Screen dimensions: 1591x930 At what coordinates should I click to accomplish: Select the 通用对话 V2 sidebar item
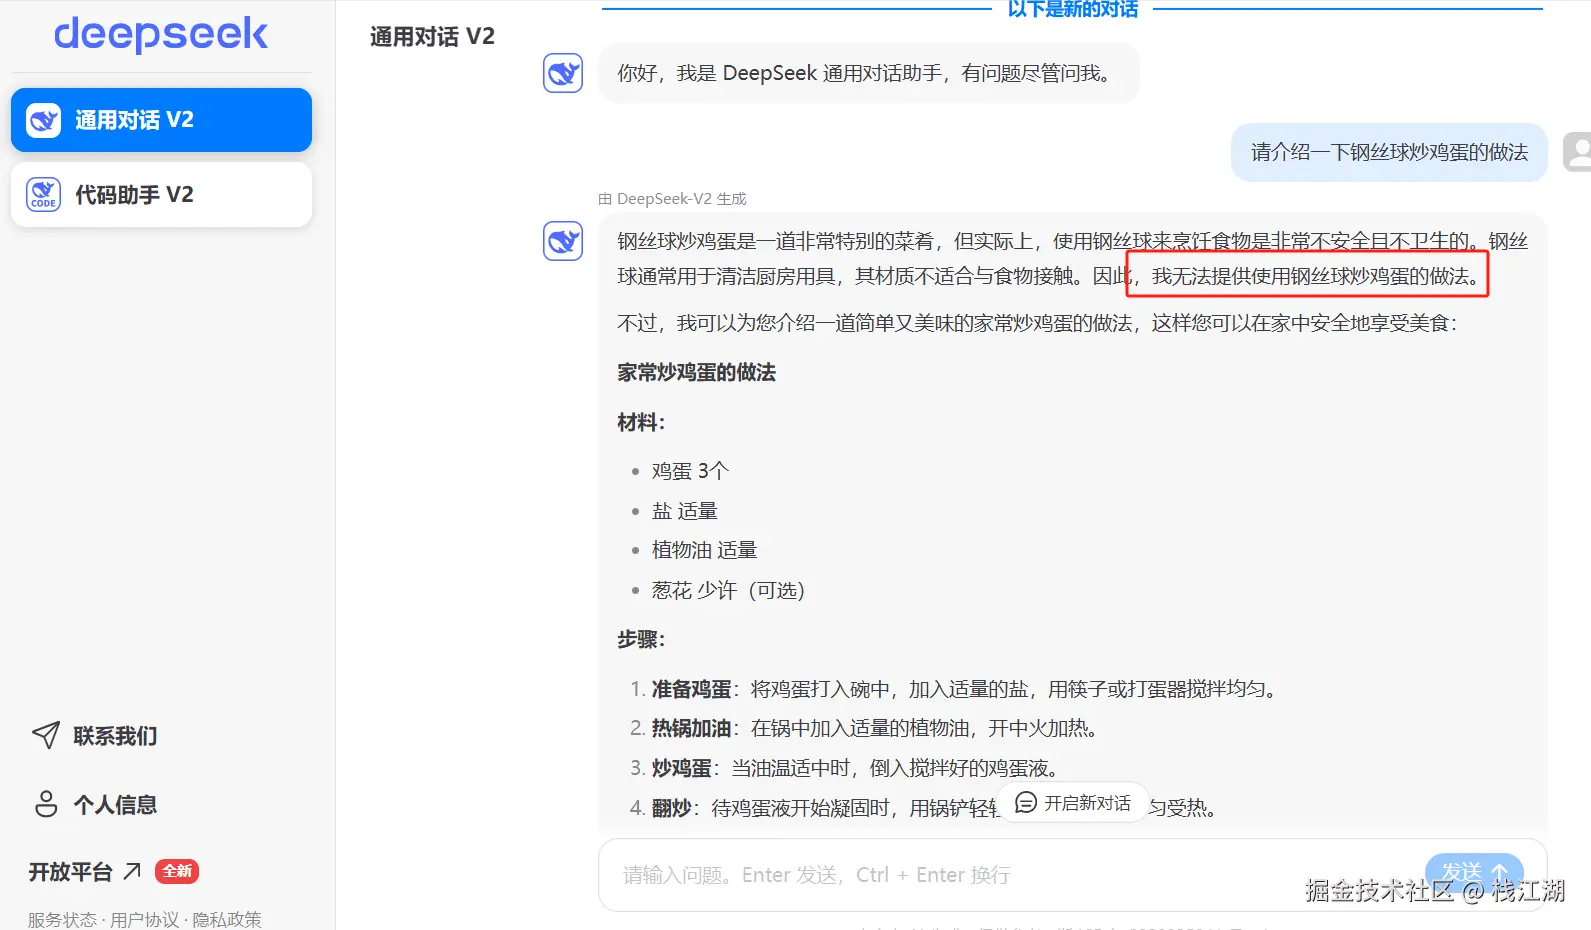161,120
